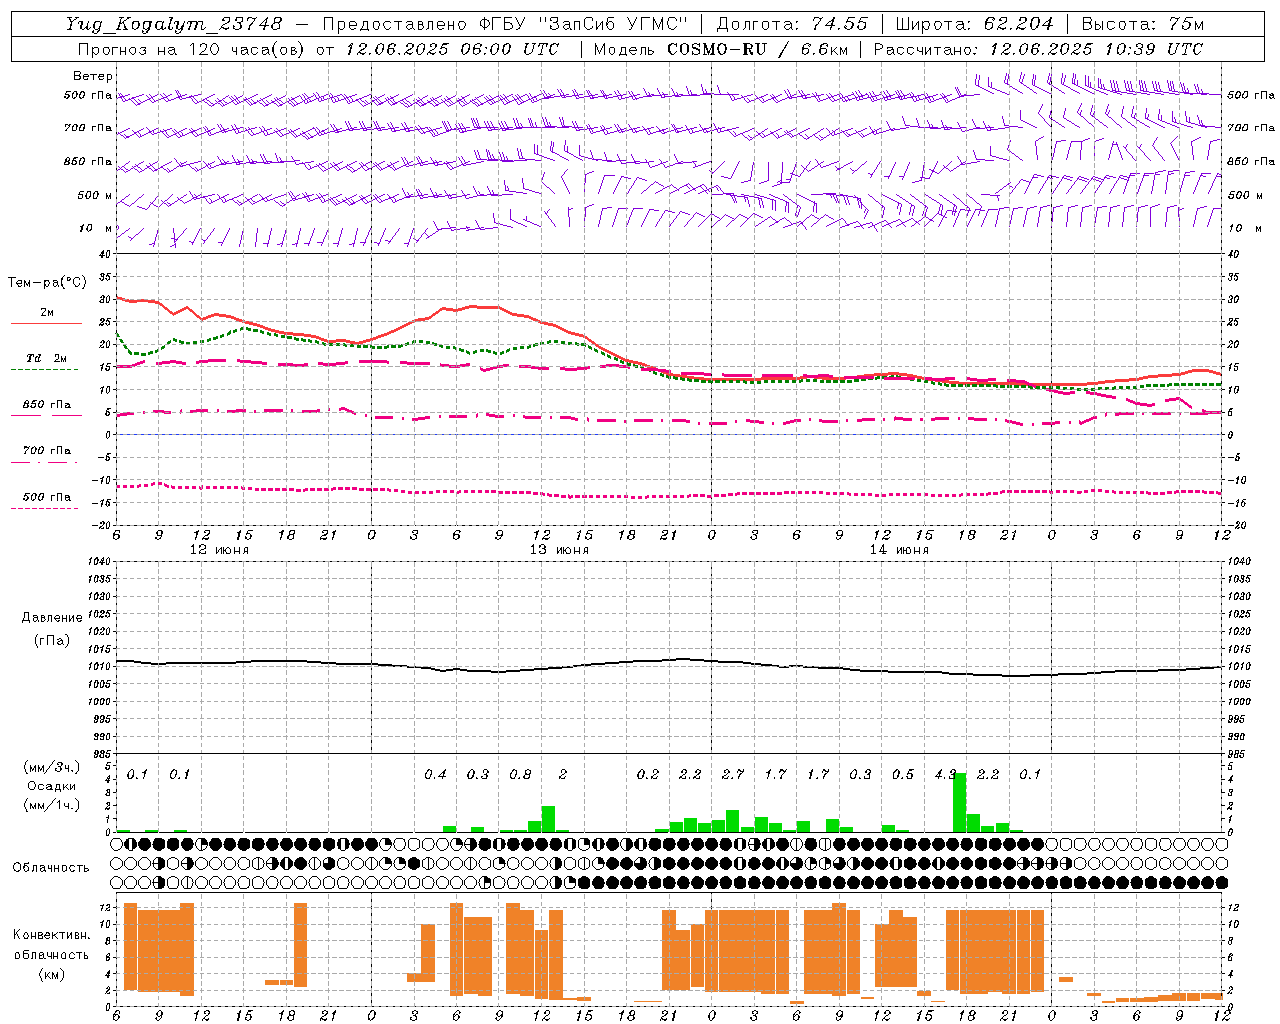Click the Ветер panel label
The width and height of the screenshot is (1280, 1024).
point(93,76)
